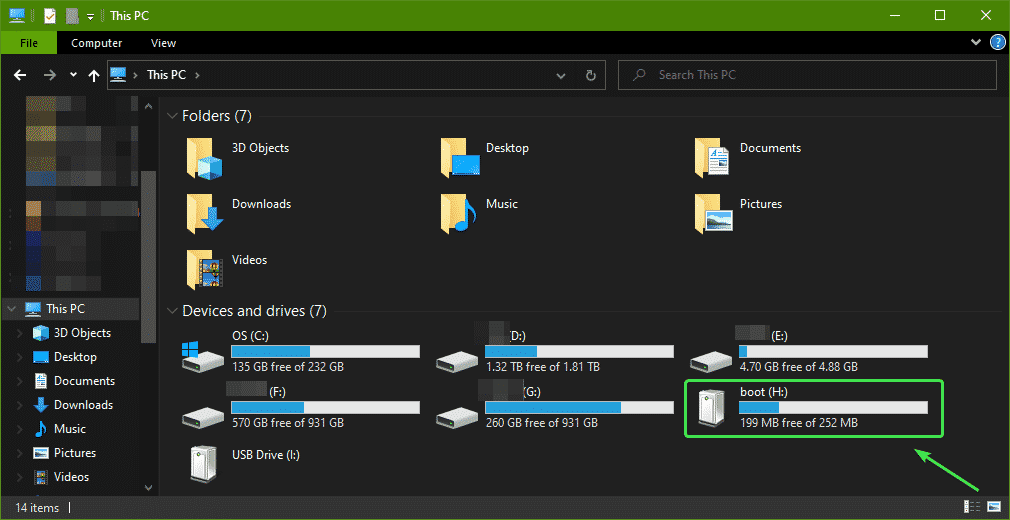Select Documents in the navigation pane
The image size is (1010, 520).
click(84, 381)
